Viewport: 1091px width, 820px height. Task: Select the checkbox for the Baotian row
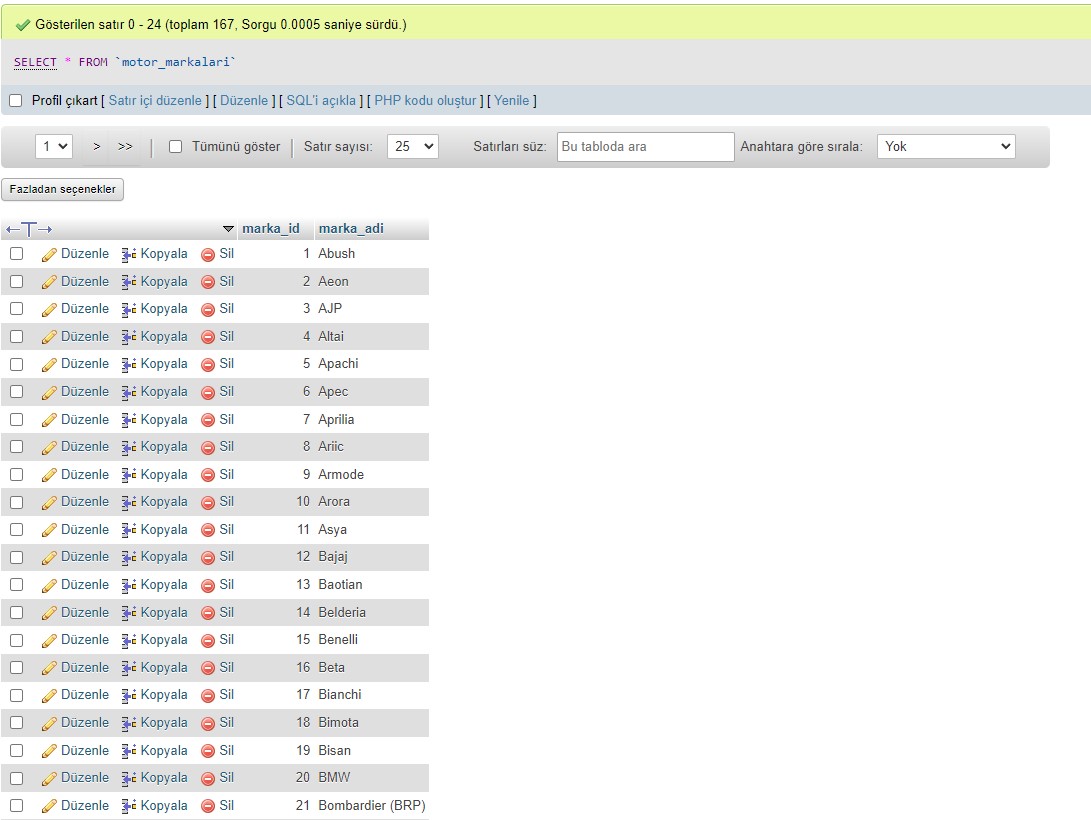pyautogui.click(x=16, y=585)
